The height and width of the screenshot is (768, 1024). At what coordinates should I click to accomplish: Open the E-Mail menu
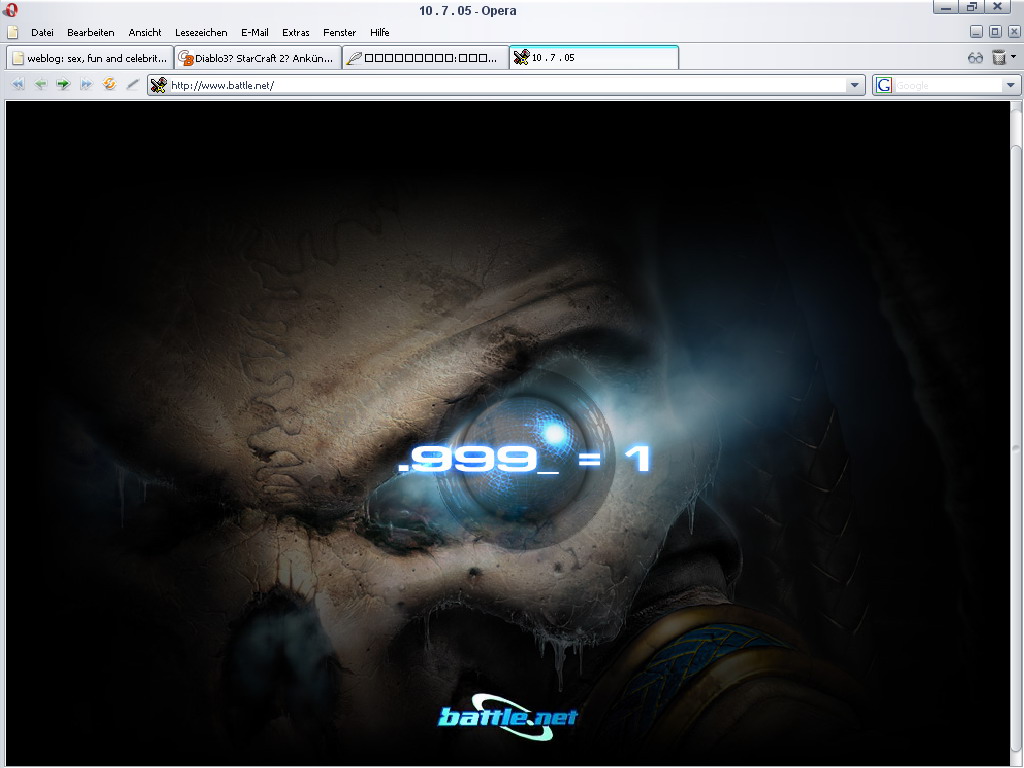255,32
